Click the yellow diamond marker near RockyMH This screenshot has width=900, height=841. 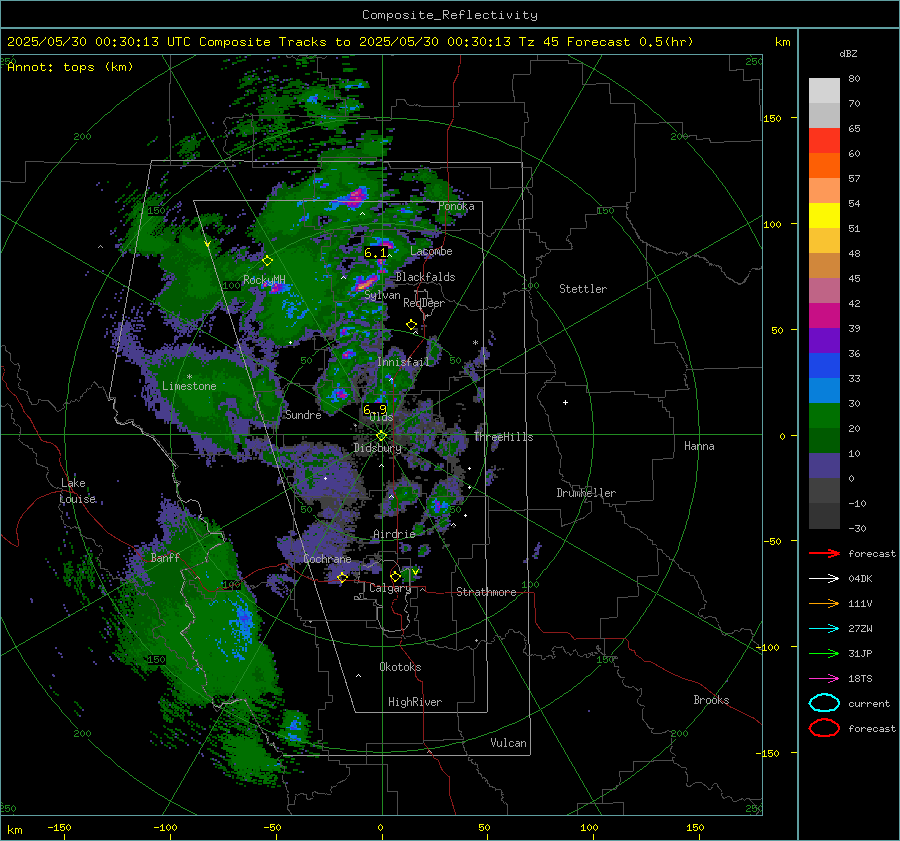[267, 261]
